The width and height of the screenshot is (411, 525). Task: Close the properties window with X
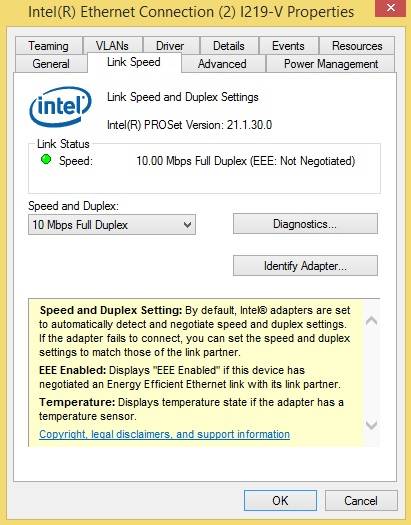click(x=390, y=8)
